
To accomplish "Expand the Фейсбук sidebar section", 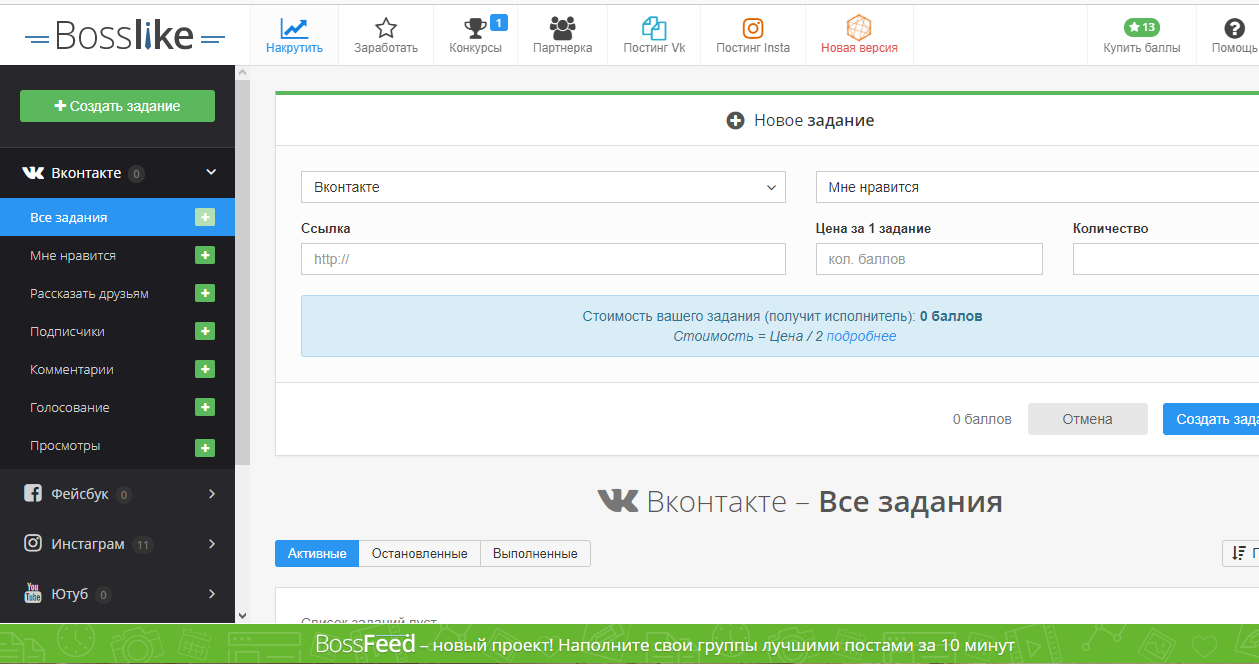I will pyautogui.click(x=212, y=493).
